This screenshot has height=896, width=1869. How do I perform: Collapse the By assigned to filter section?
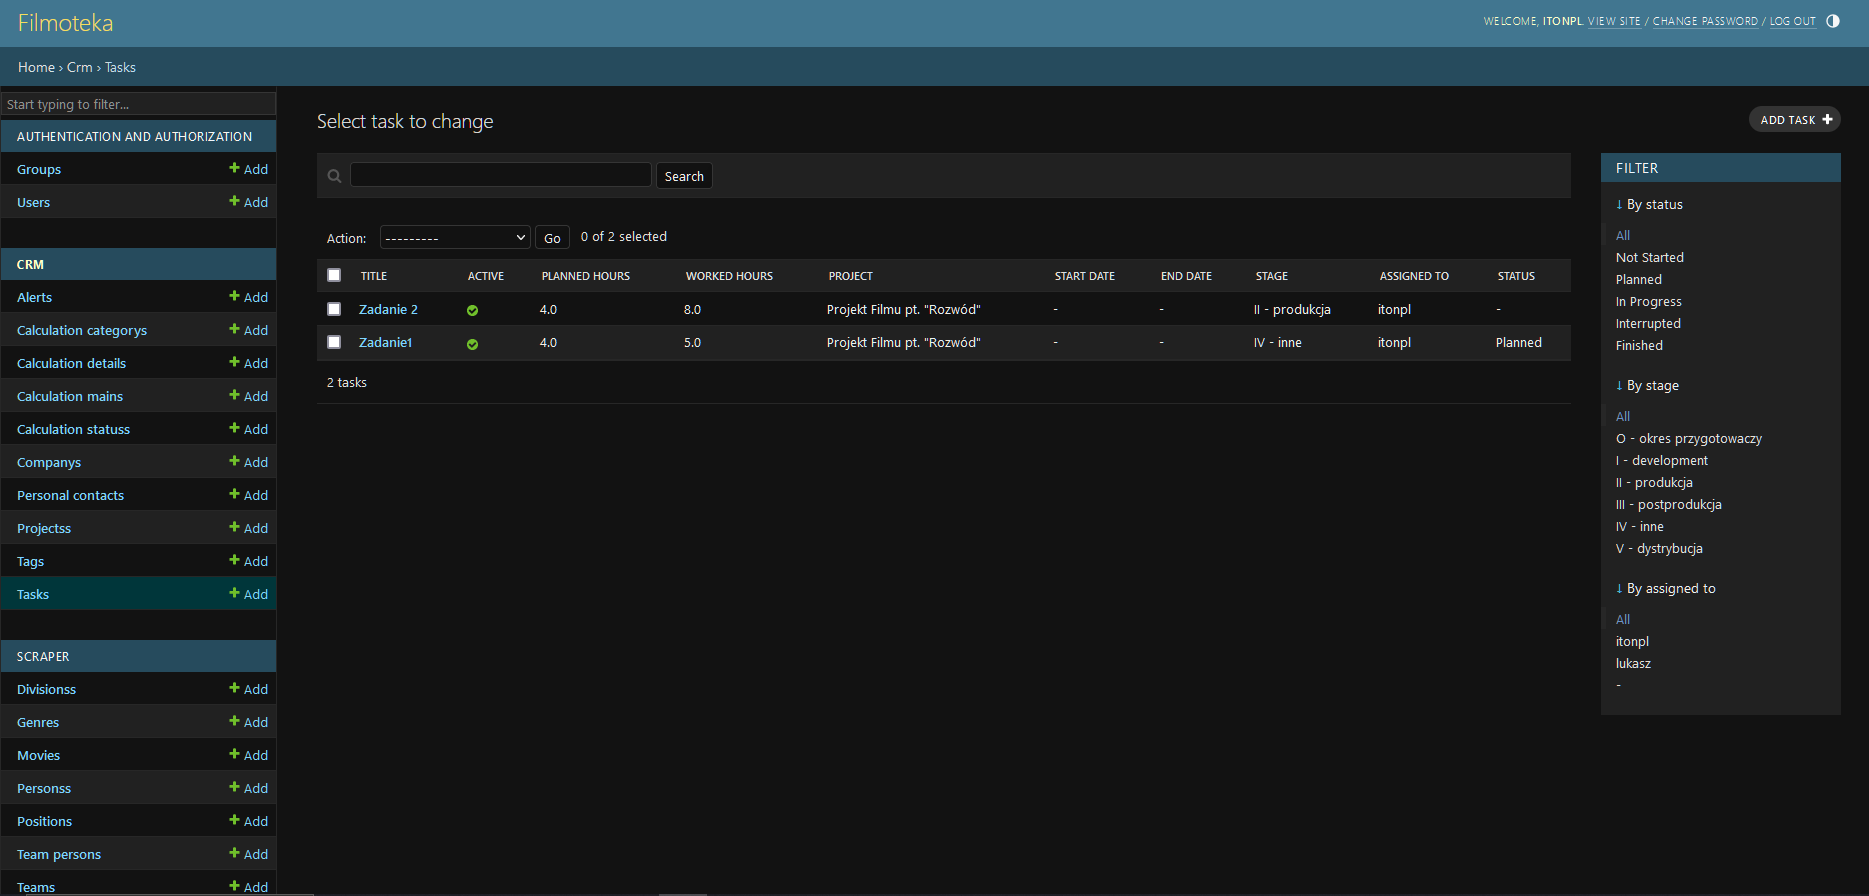[1665, 588]
